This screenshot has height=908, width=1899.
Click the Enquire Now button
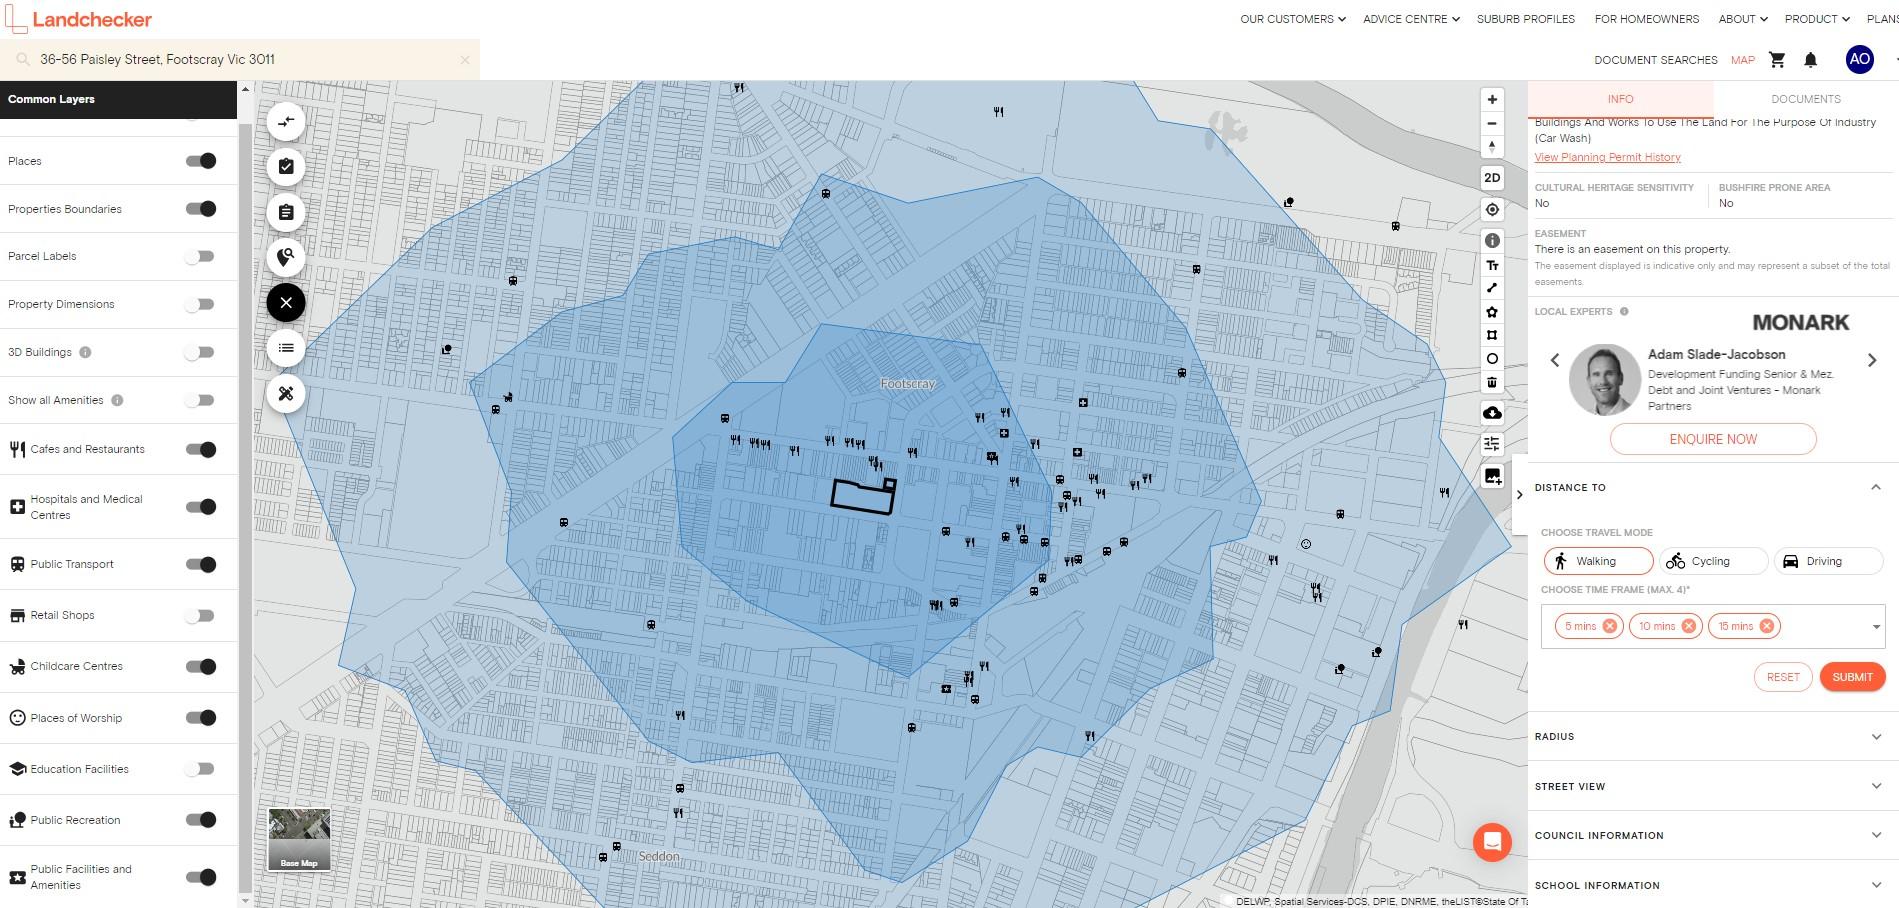point(1712,439)
